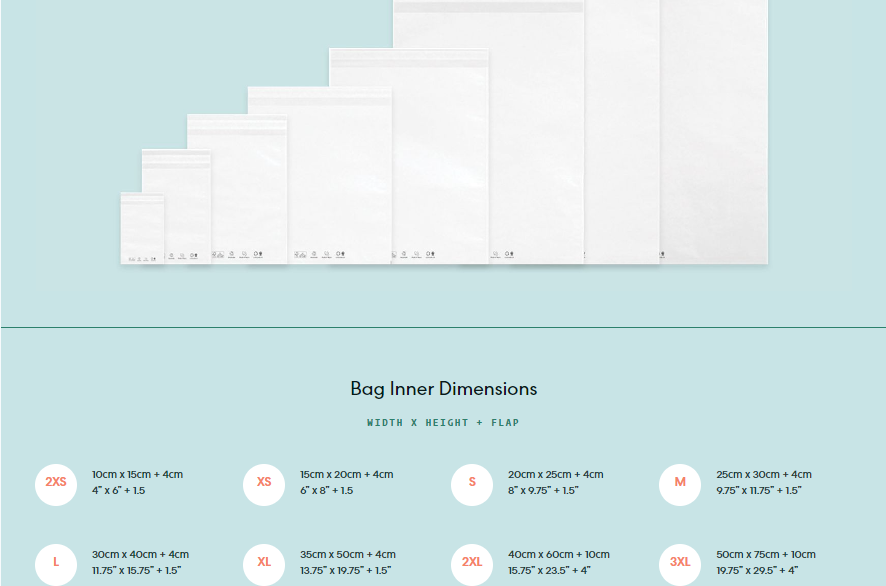Click the smallest bag in the front
Viewport: 886px width, 586px height.
142,228
